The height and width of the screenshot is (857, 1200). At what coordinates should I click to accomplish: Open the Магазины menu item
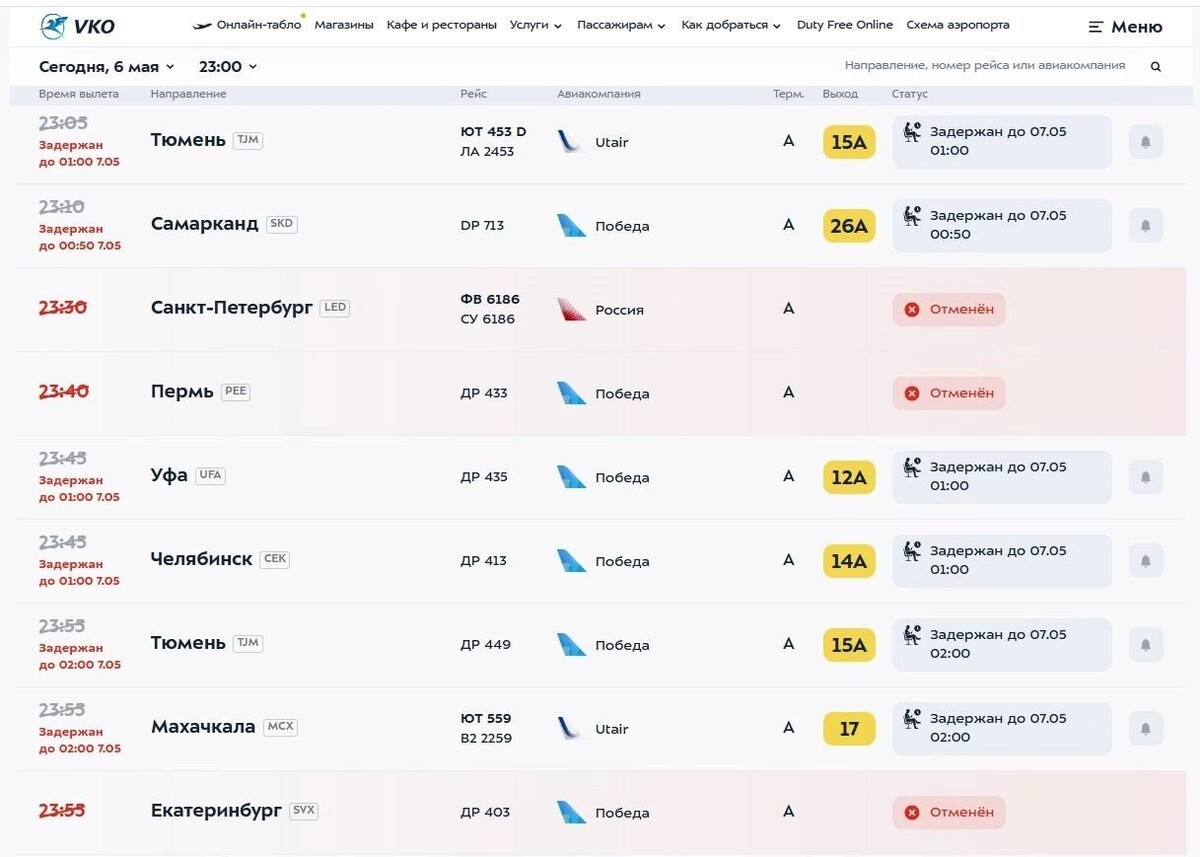tap(344, 25)
